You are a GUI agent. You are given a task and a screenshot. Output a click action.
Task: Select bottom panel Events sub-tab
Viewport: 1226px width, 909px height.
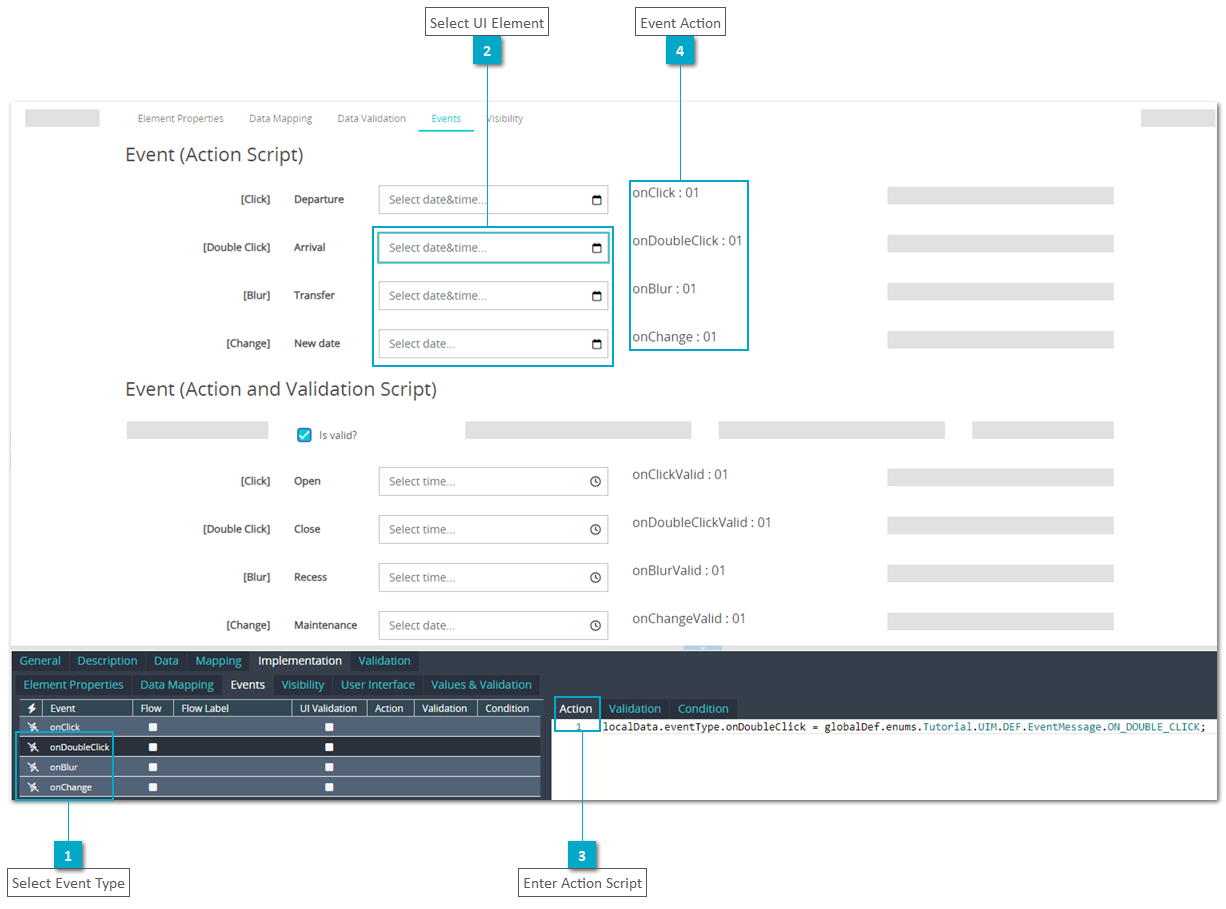248,685
